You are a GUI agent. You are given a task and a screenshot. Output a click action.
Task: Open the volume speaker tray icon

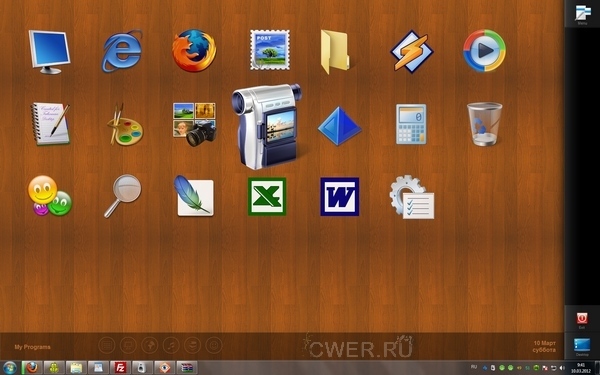pyautogui.click(x=562, y=368)
